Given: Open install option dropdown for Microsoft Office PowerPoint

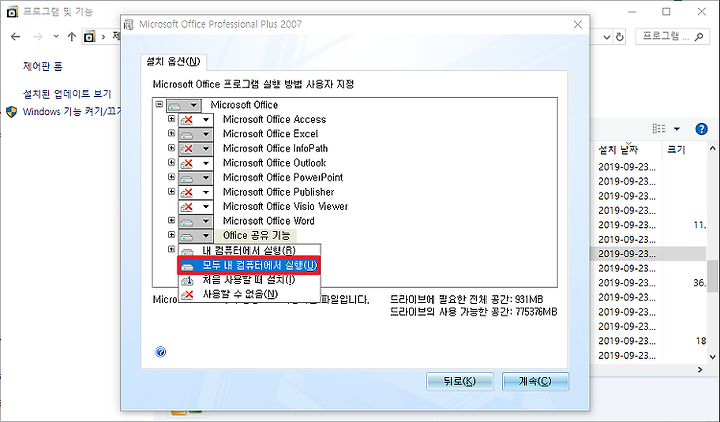Looking at the screenshot, I should click(196, 178).
